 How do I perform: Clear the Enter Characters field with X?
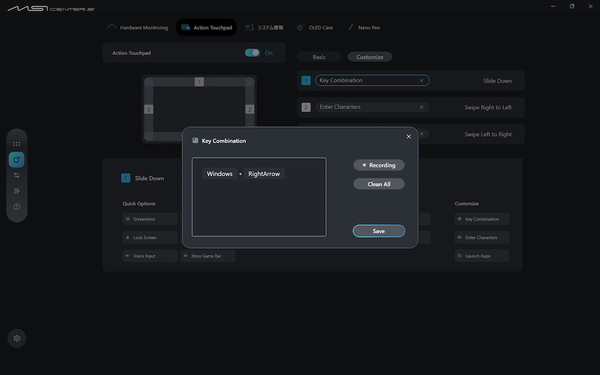(x=421, y=107)
